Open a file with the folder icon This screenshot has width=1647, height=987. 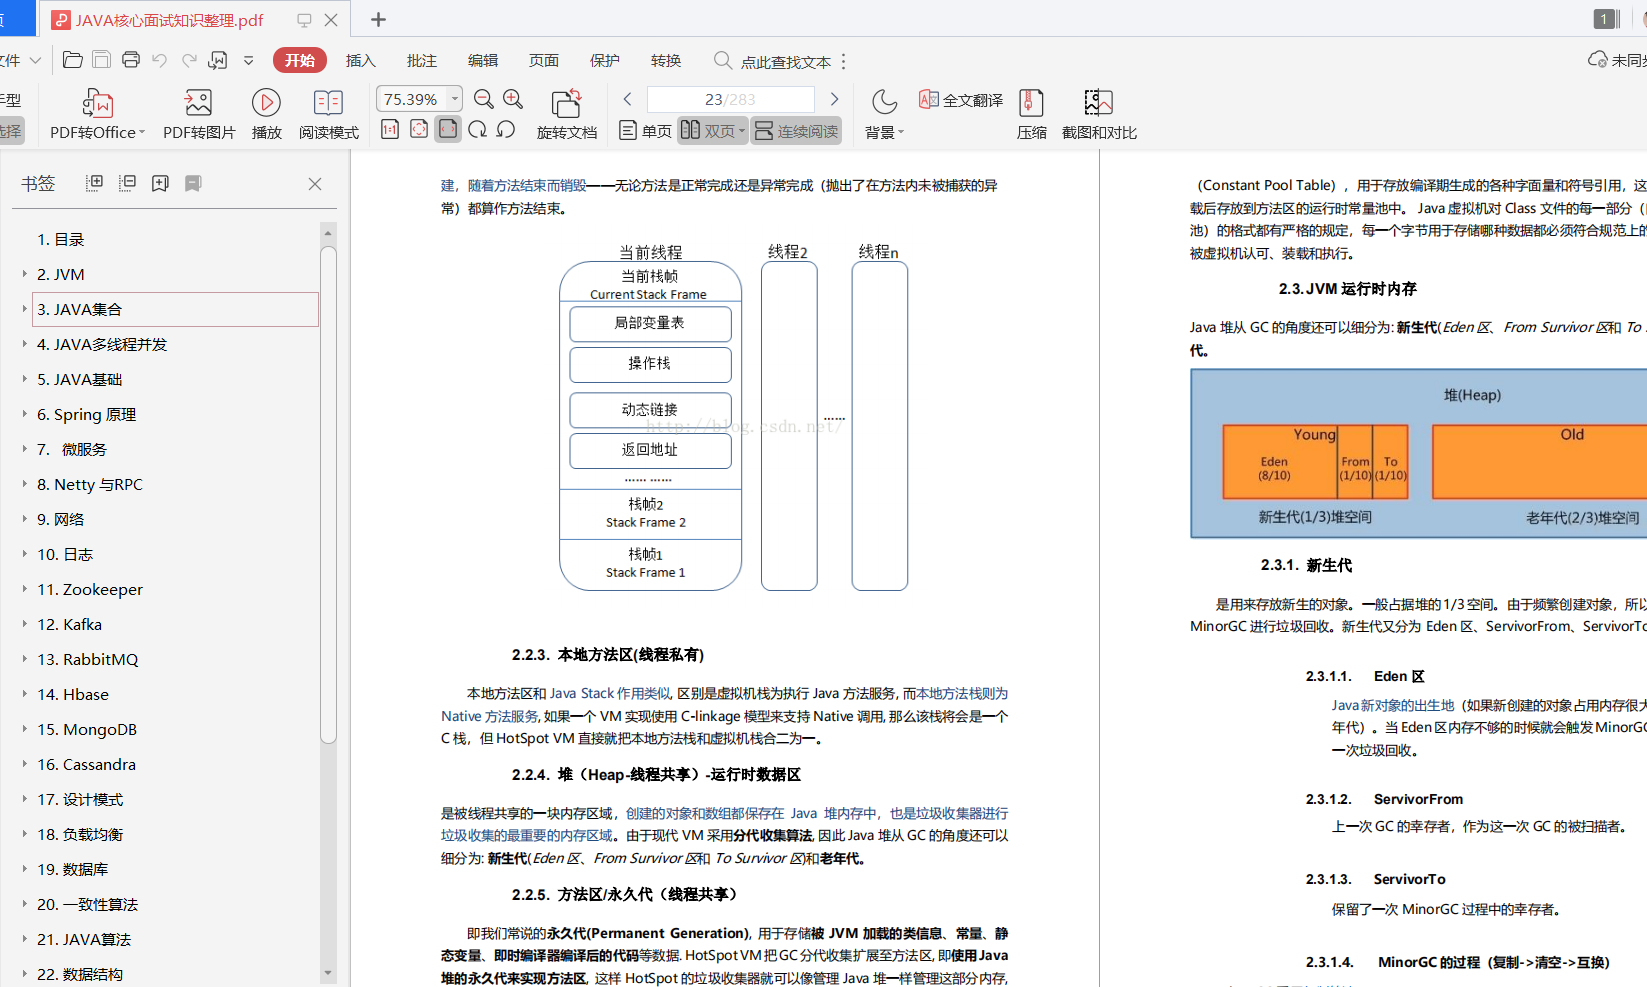pos(72,60)
